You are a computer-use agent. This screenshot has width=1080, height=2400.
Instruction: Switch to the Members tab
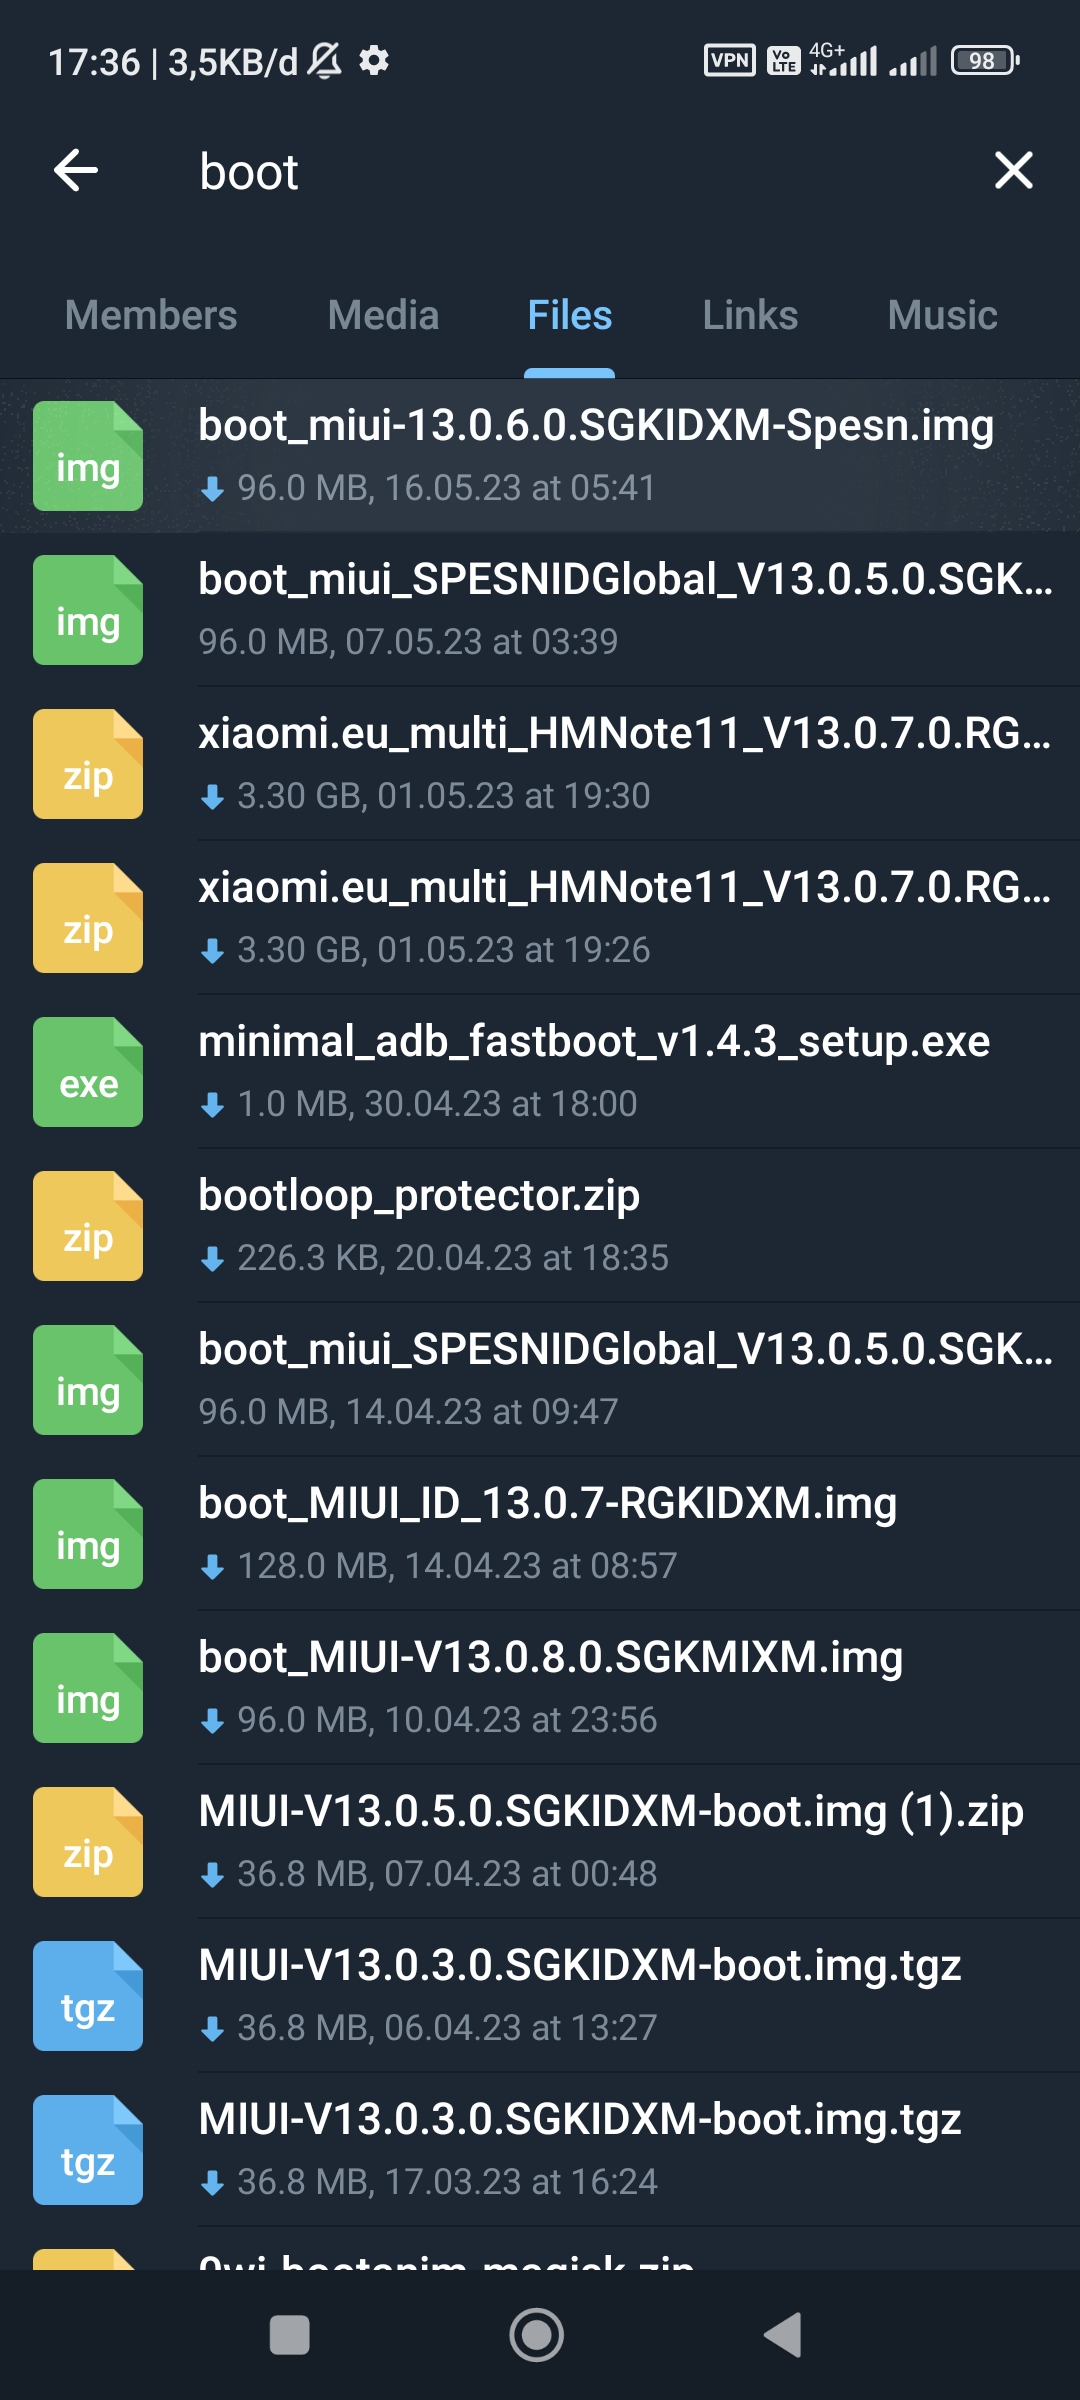pos(151,315)
